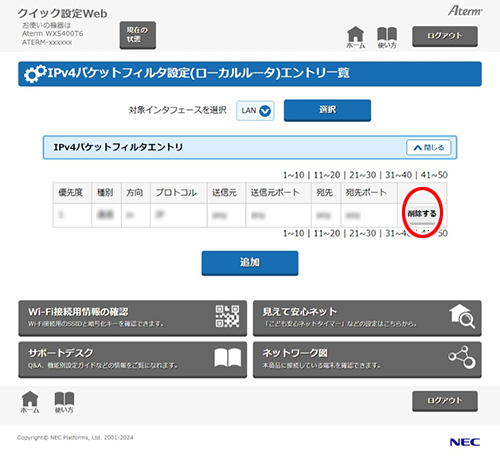Go to entries 41~50 in the top pager
Image resolution: width=500 pixels, height=474 pixels.
434,175
